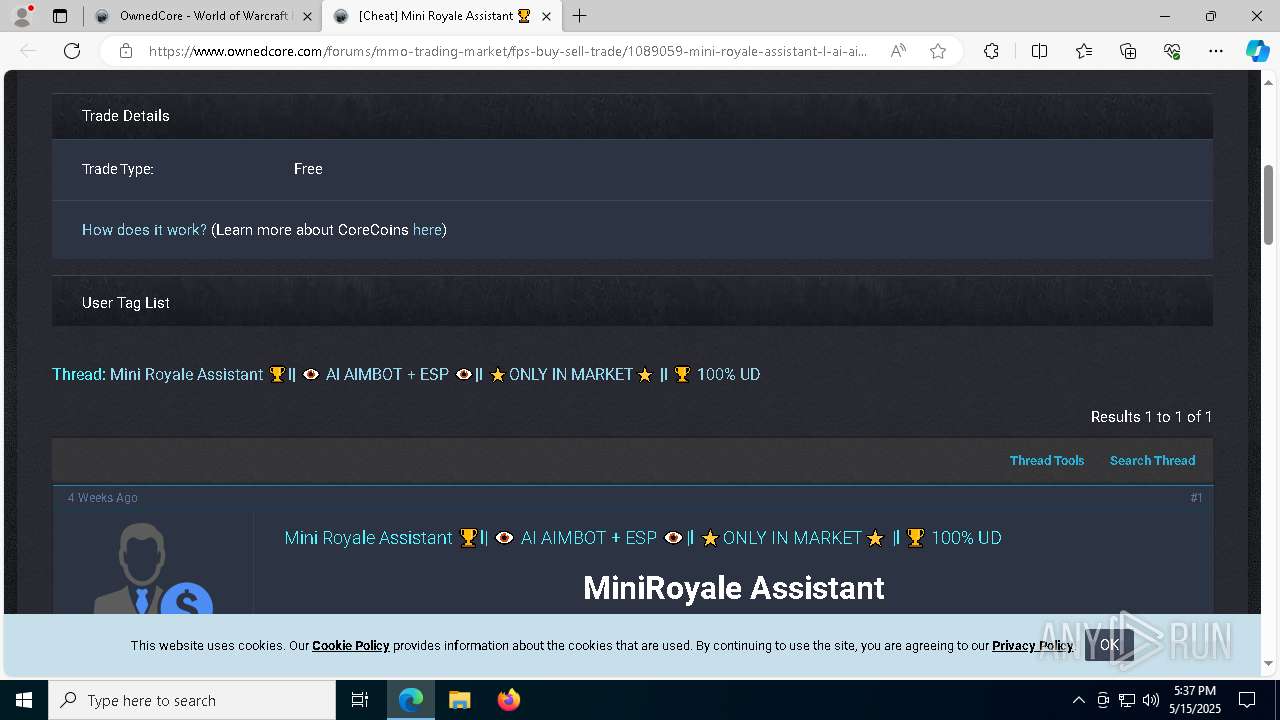Open Windows Start menu
The width and height of the screenshot is (1280, 720).
click(x=24, y=700)
